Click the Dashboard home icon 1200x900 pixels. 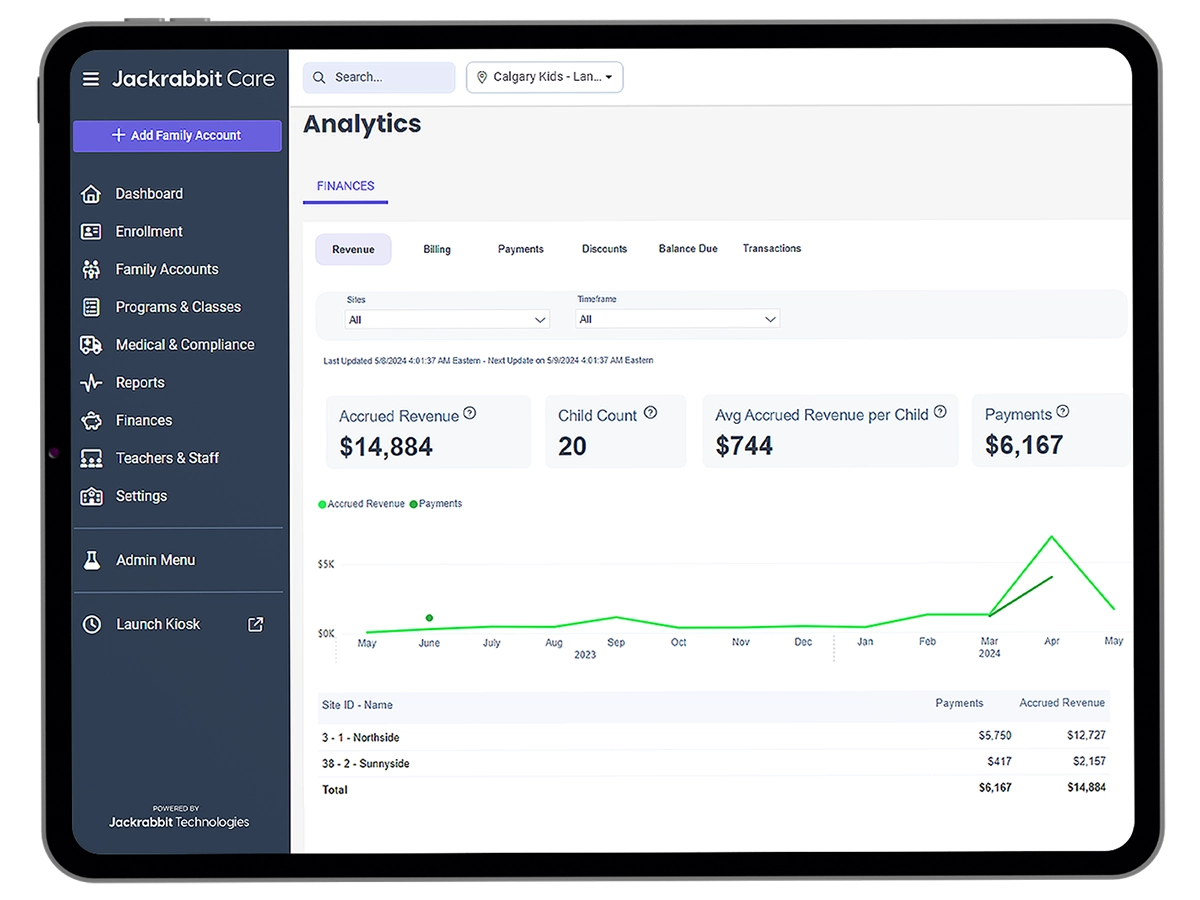[x=91, y=194]
